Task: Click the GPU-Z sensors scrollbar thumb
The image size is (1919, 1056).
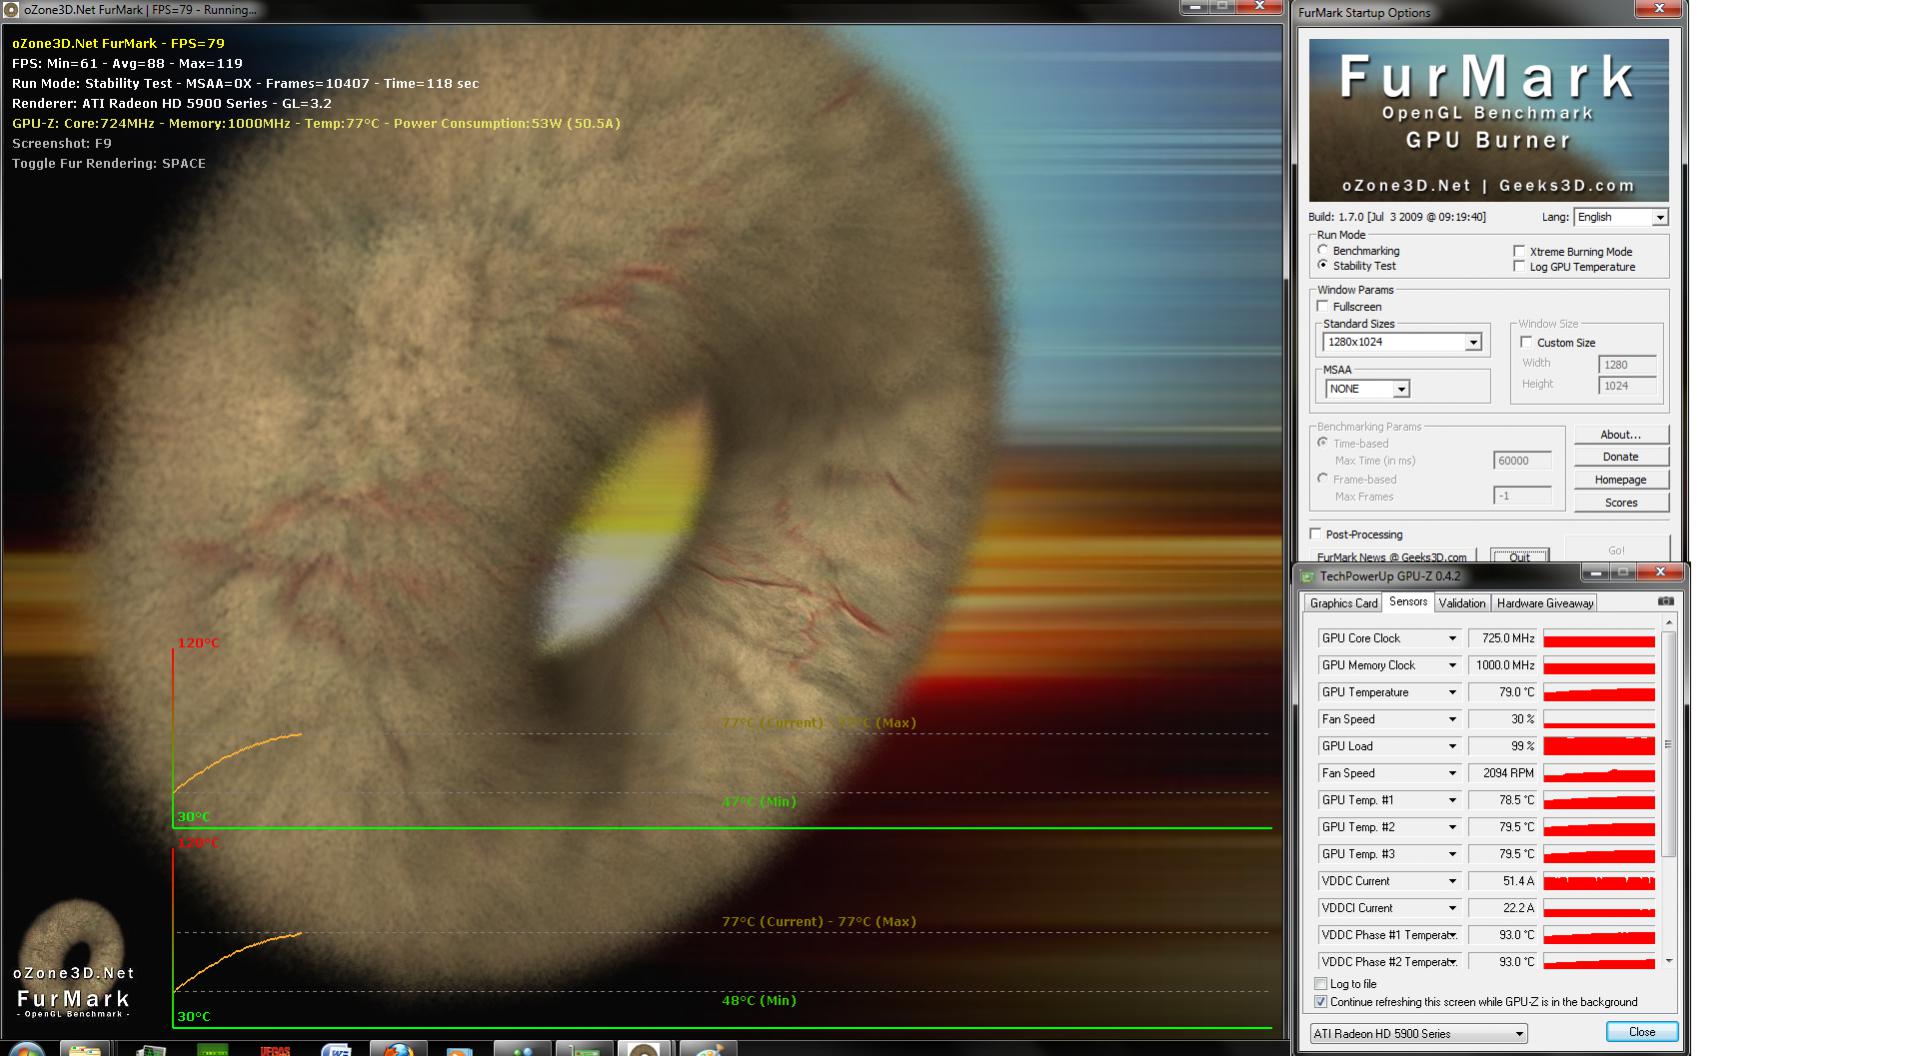Action: point(1668,745)
